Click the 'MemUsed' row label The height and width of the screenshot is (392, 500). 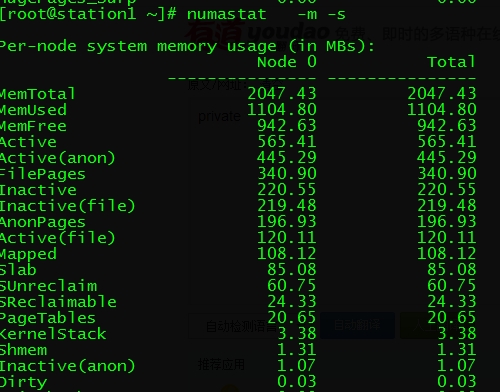coord(33,110)
